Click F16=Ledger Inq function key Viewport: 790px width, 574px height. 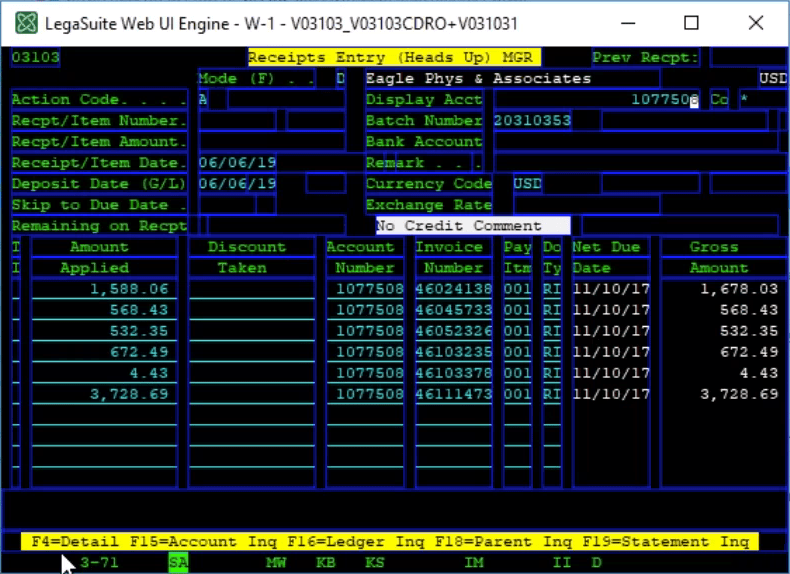356,542
